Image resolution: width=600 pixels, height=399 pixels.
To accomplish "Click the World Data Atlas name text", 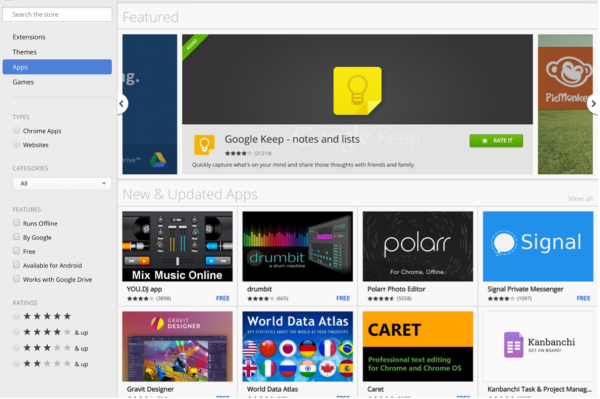I will point(272,389).
